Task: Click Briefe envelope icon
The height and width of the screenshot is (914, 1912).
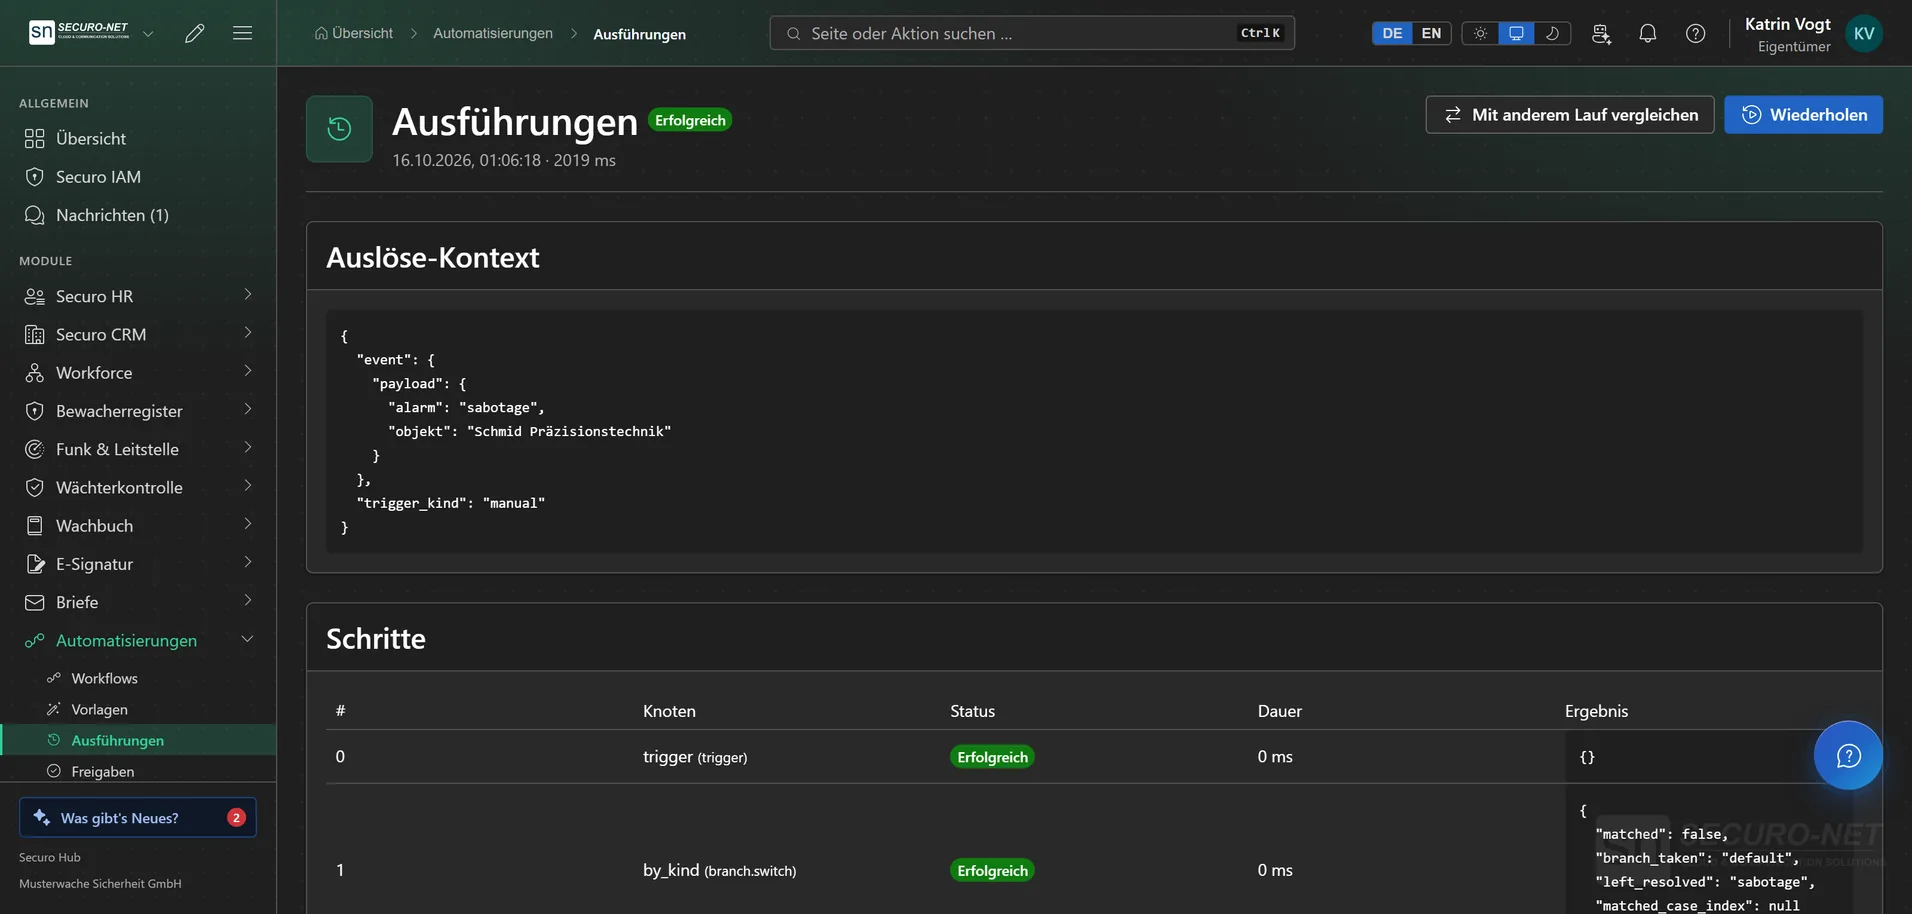Action: tap(35, 602)
